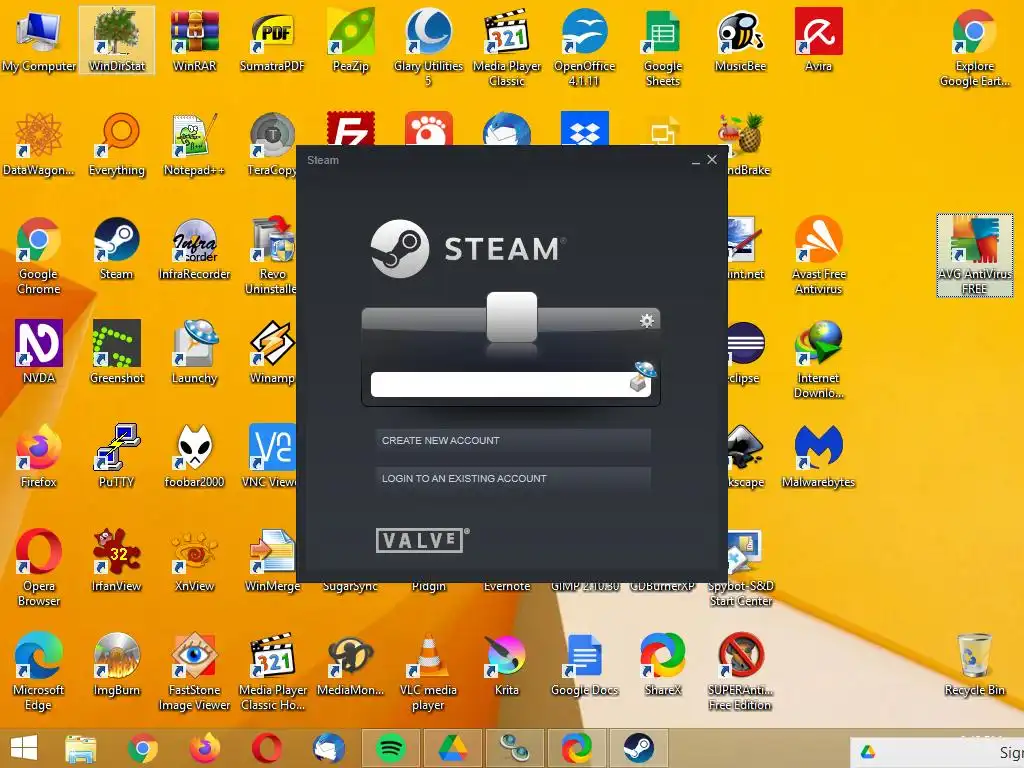The image size is (1024, 768).
Task: Click Create New Account in Steam
Action: tap(513, 441)
